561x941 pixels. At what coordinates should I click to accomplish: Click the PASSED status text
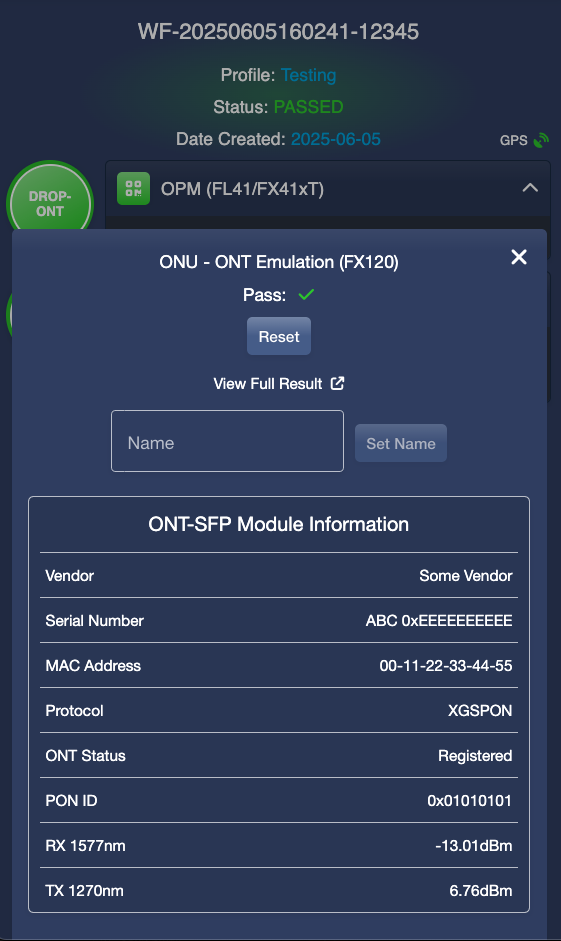coord(308,107)
